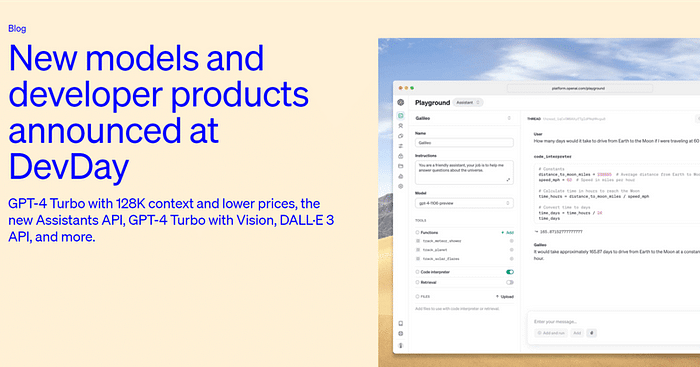Open the Usage chart icon in sidebar

click(400, 176)
